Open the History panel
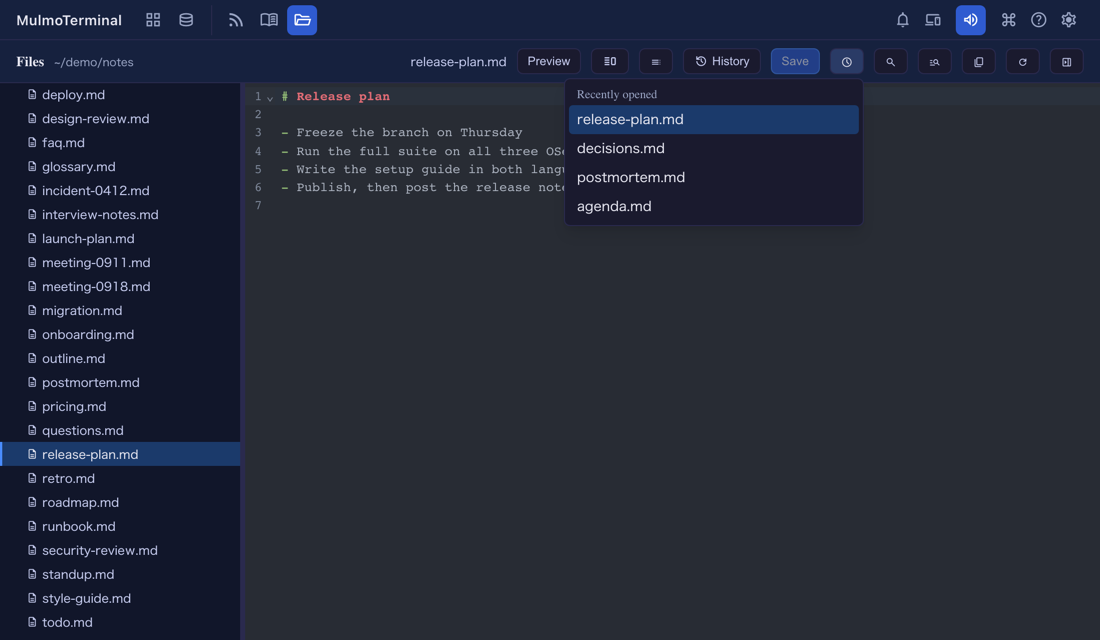This screenshot has height=640, width=1100. click(x=722, y=61)
